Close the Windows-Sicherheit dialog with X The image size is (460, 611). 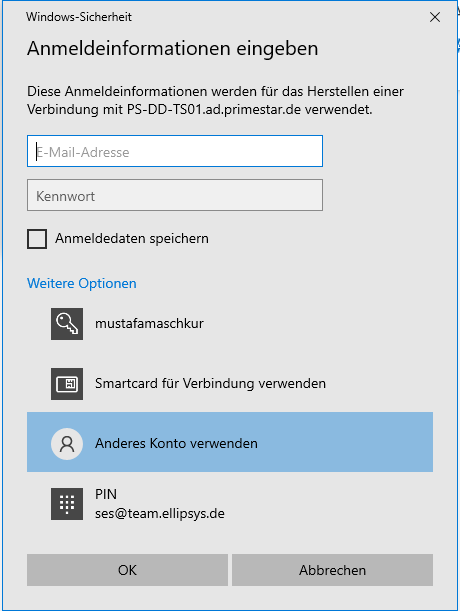point(435,17)
